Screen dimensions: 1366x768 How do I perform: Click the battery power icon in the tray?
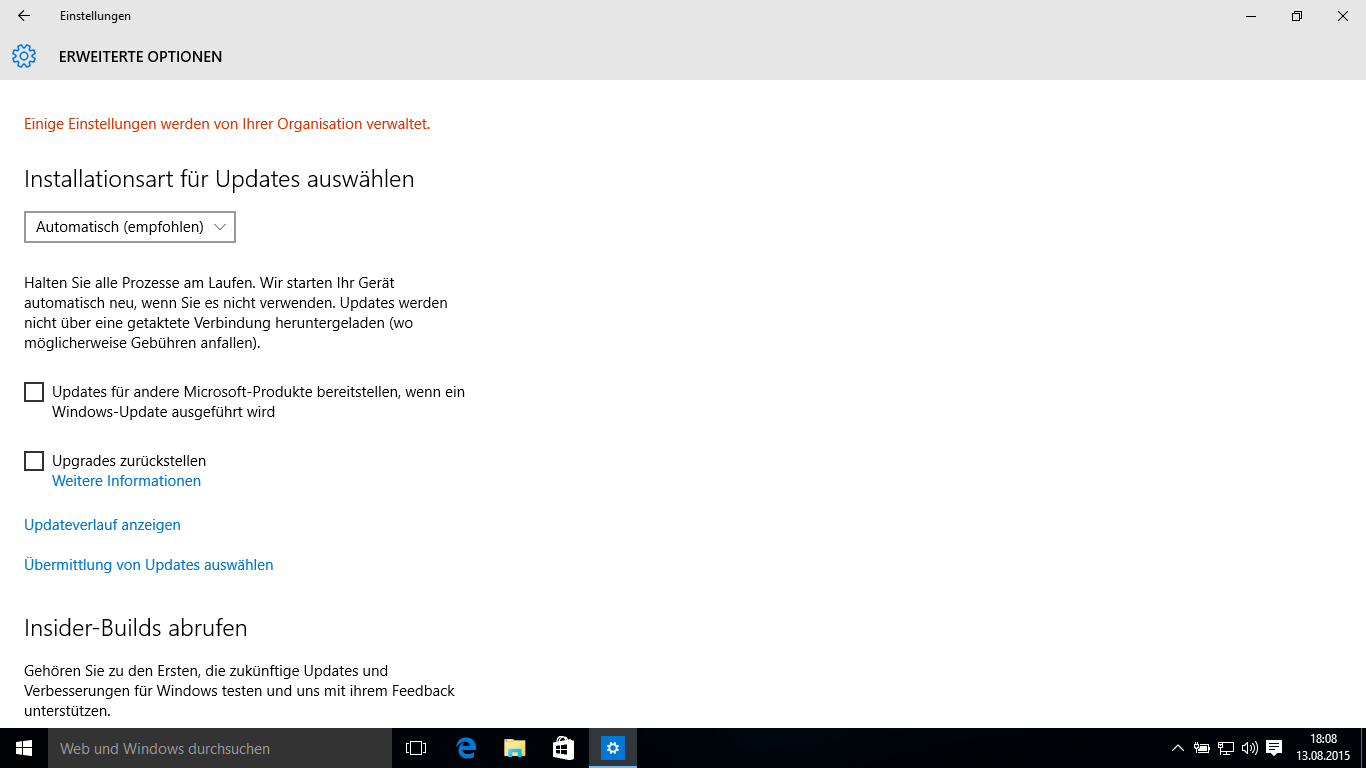[1202, 748]
